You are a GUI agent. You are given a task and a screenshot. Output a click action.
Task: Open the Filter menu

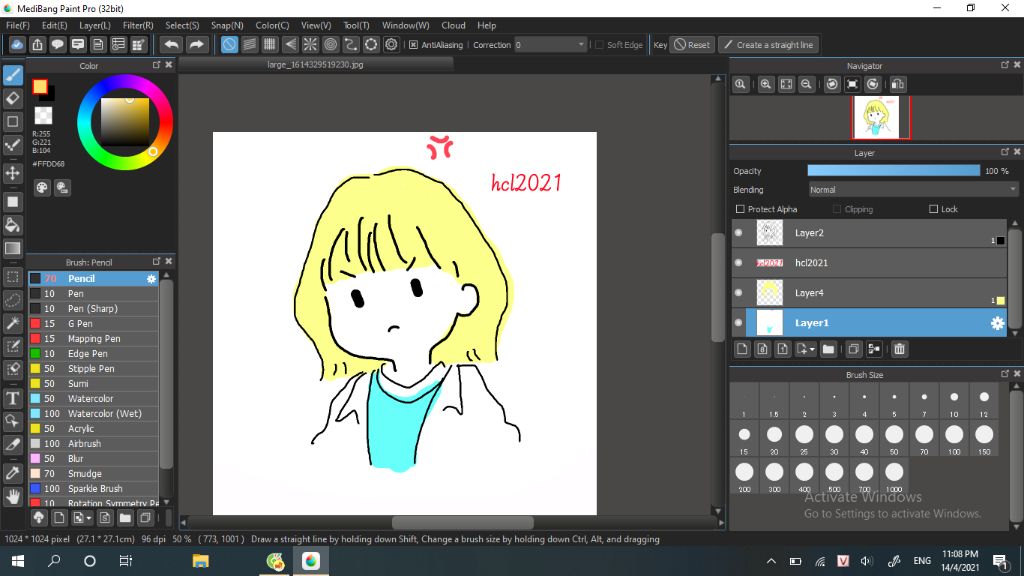138,25
